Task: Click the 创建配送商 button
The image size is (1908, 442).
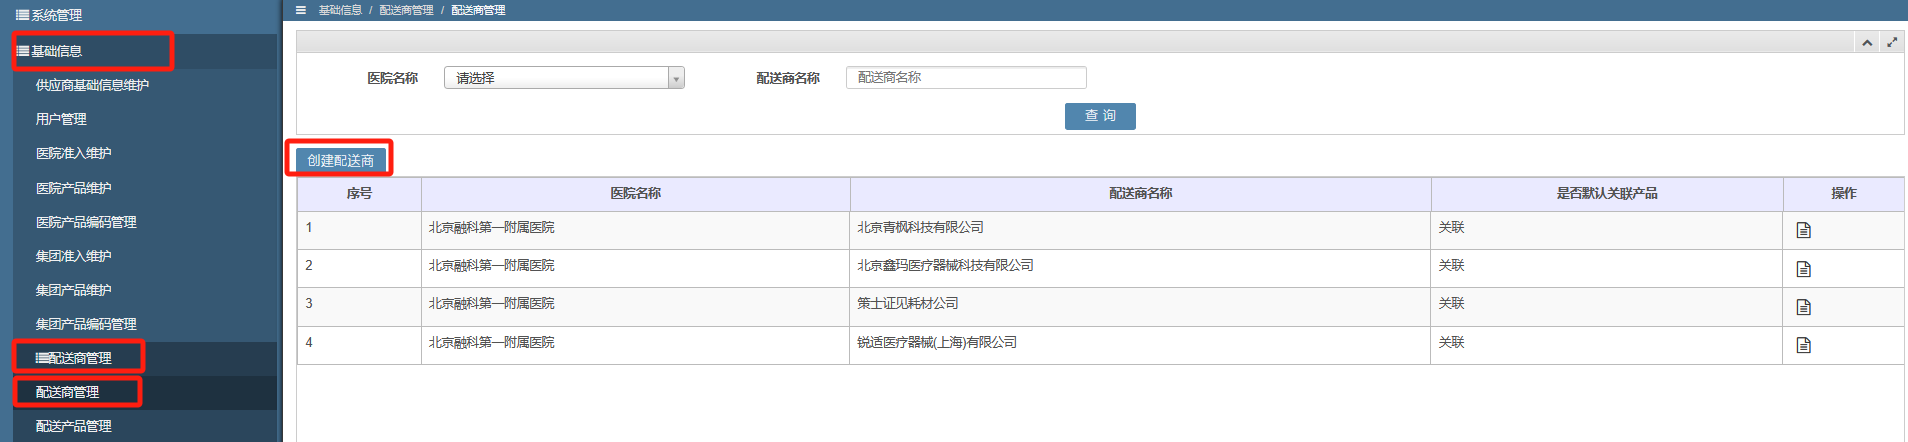Action: (x=340, y=160)
